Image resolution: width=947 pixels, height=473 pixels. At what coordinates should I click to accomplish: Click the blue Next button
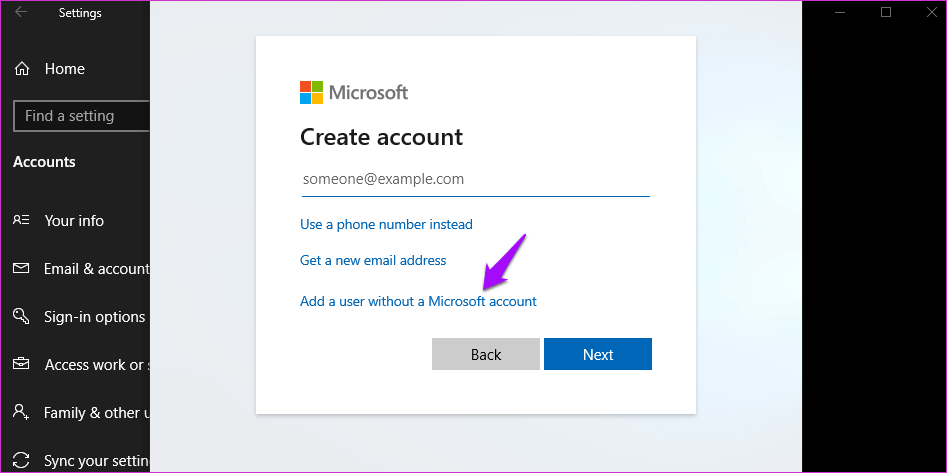[x=598, y=354]
